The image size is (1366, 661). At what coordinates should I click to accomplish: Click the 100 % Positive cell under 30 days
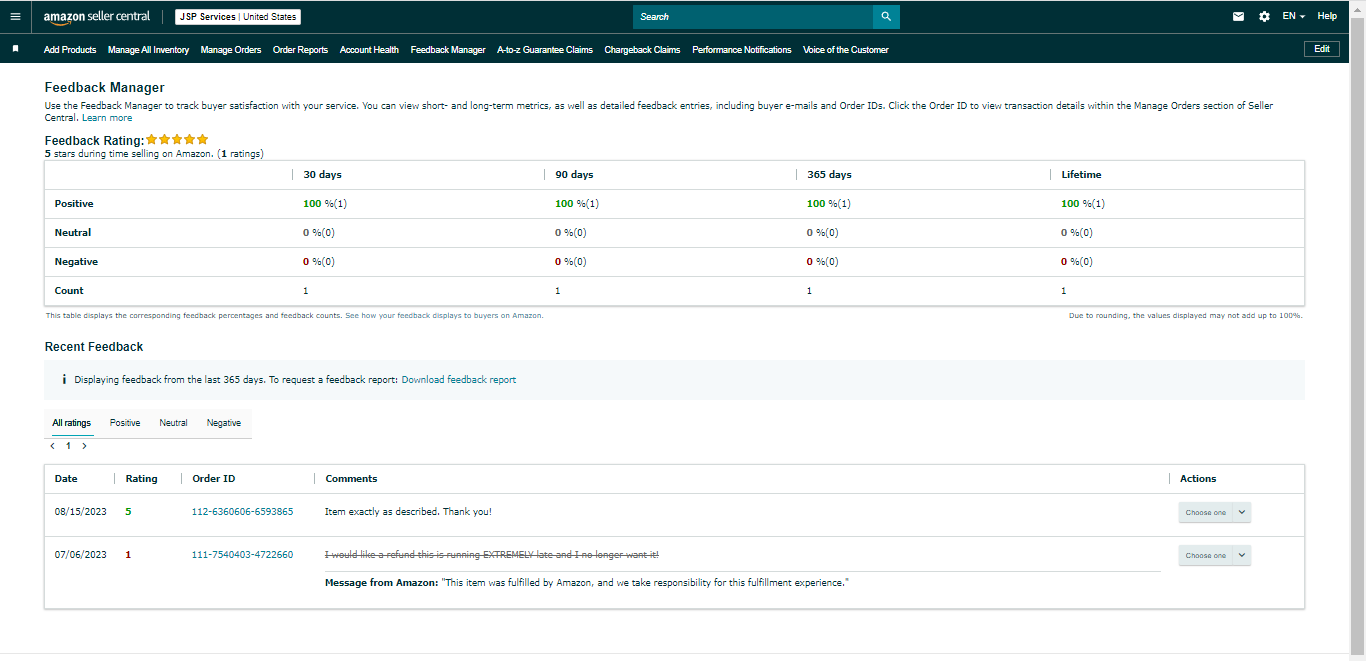325,204
